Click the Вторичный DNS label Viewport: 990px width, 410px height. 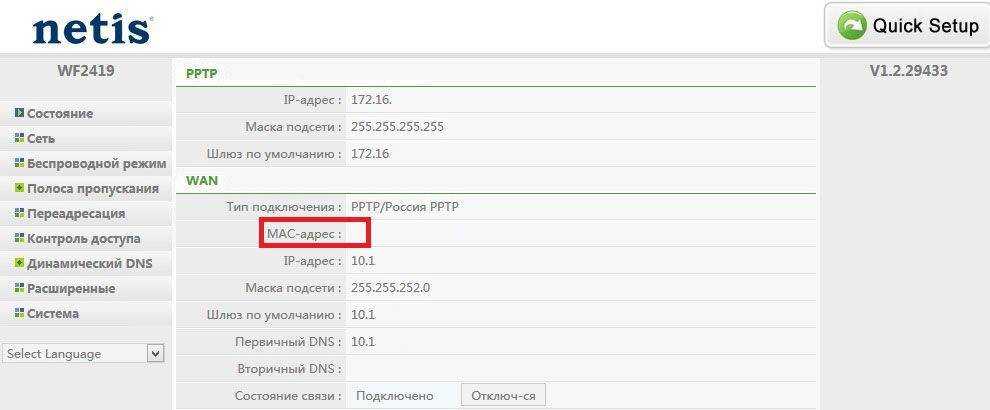[289, 369]
